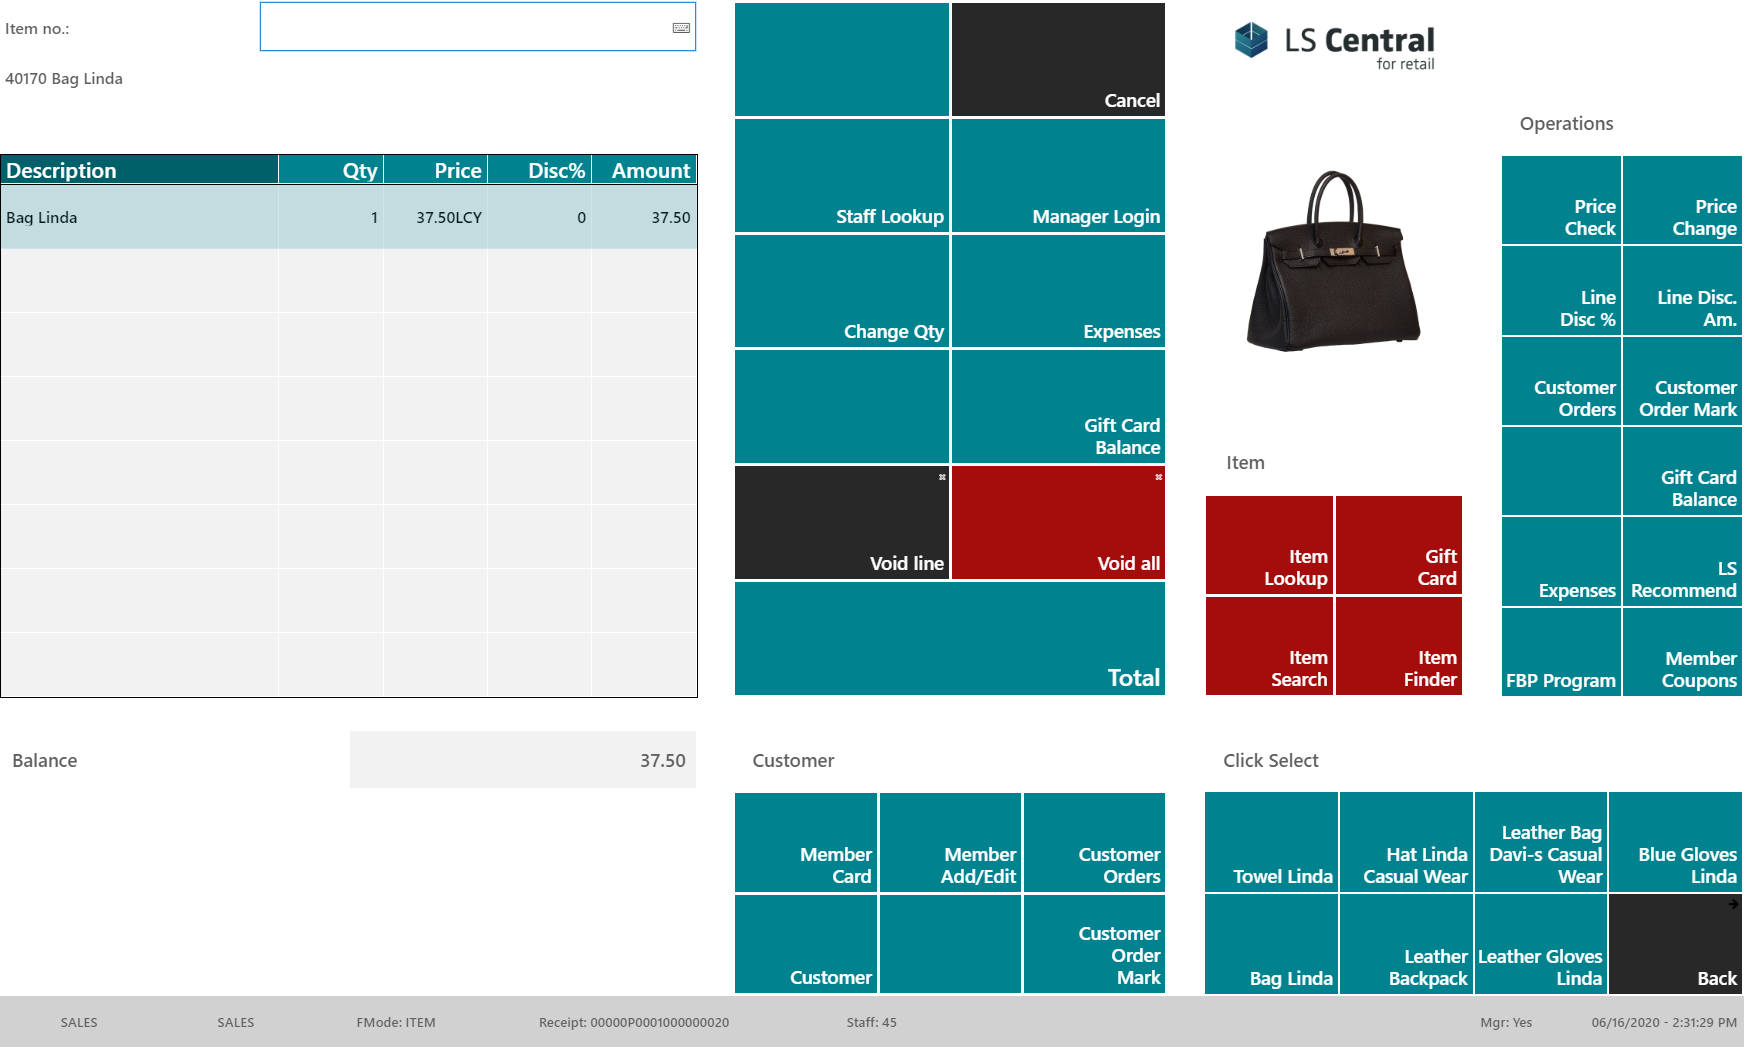Open LS Recommend

1682,562
